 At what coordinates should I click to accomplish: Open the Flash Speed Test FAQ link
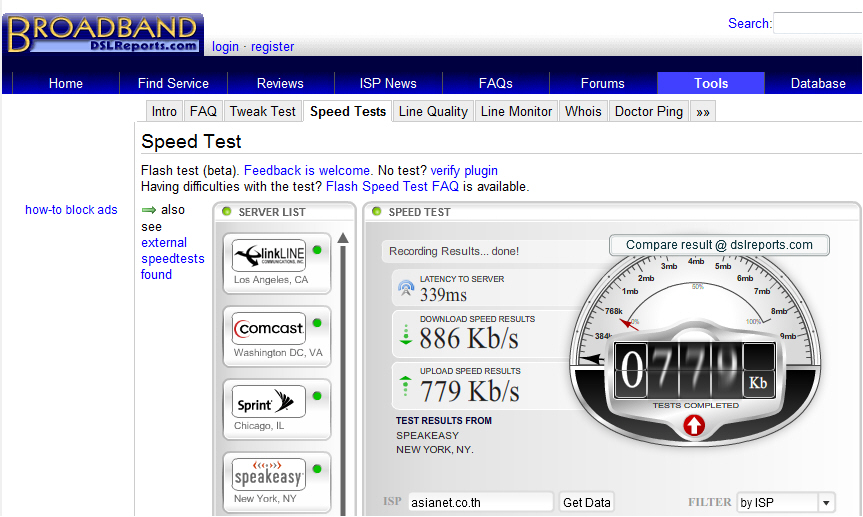392,187
